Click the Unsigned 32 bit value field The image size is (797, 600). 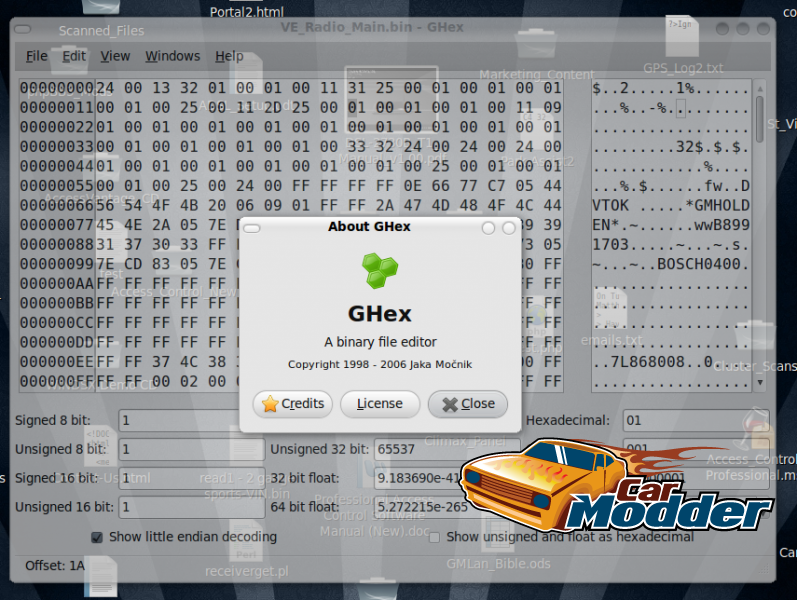tap(447, 449)
